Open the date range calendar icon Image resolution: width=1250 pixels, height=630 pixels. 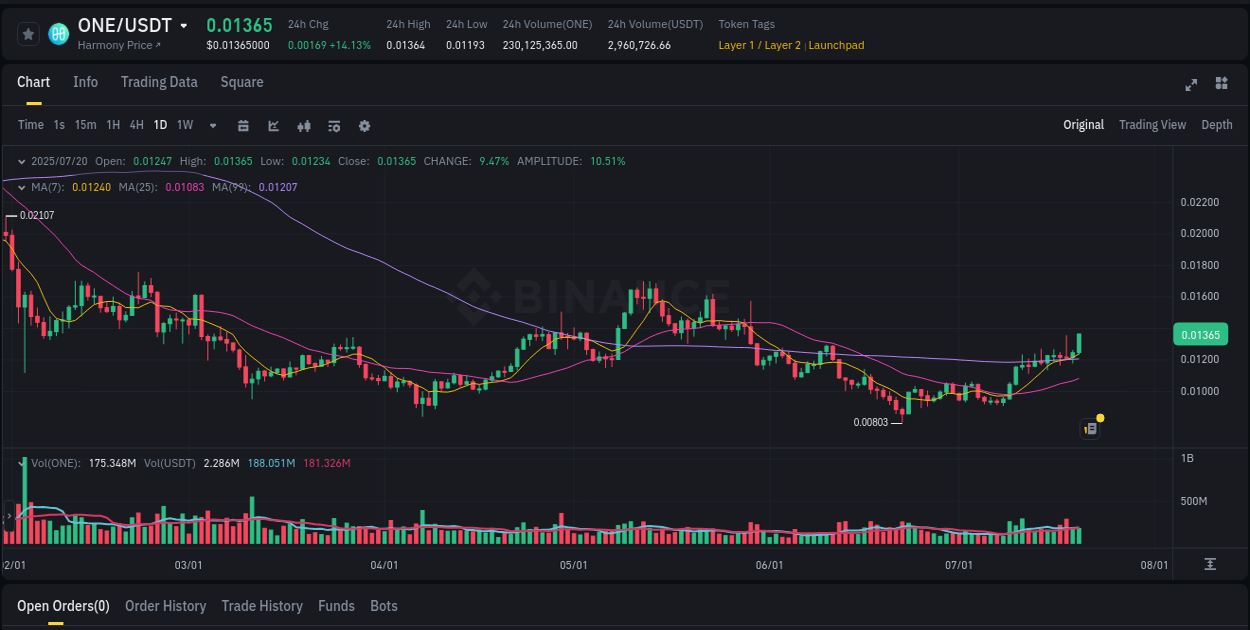(x=243, y=126)
